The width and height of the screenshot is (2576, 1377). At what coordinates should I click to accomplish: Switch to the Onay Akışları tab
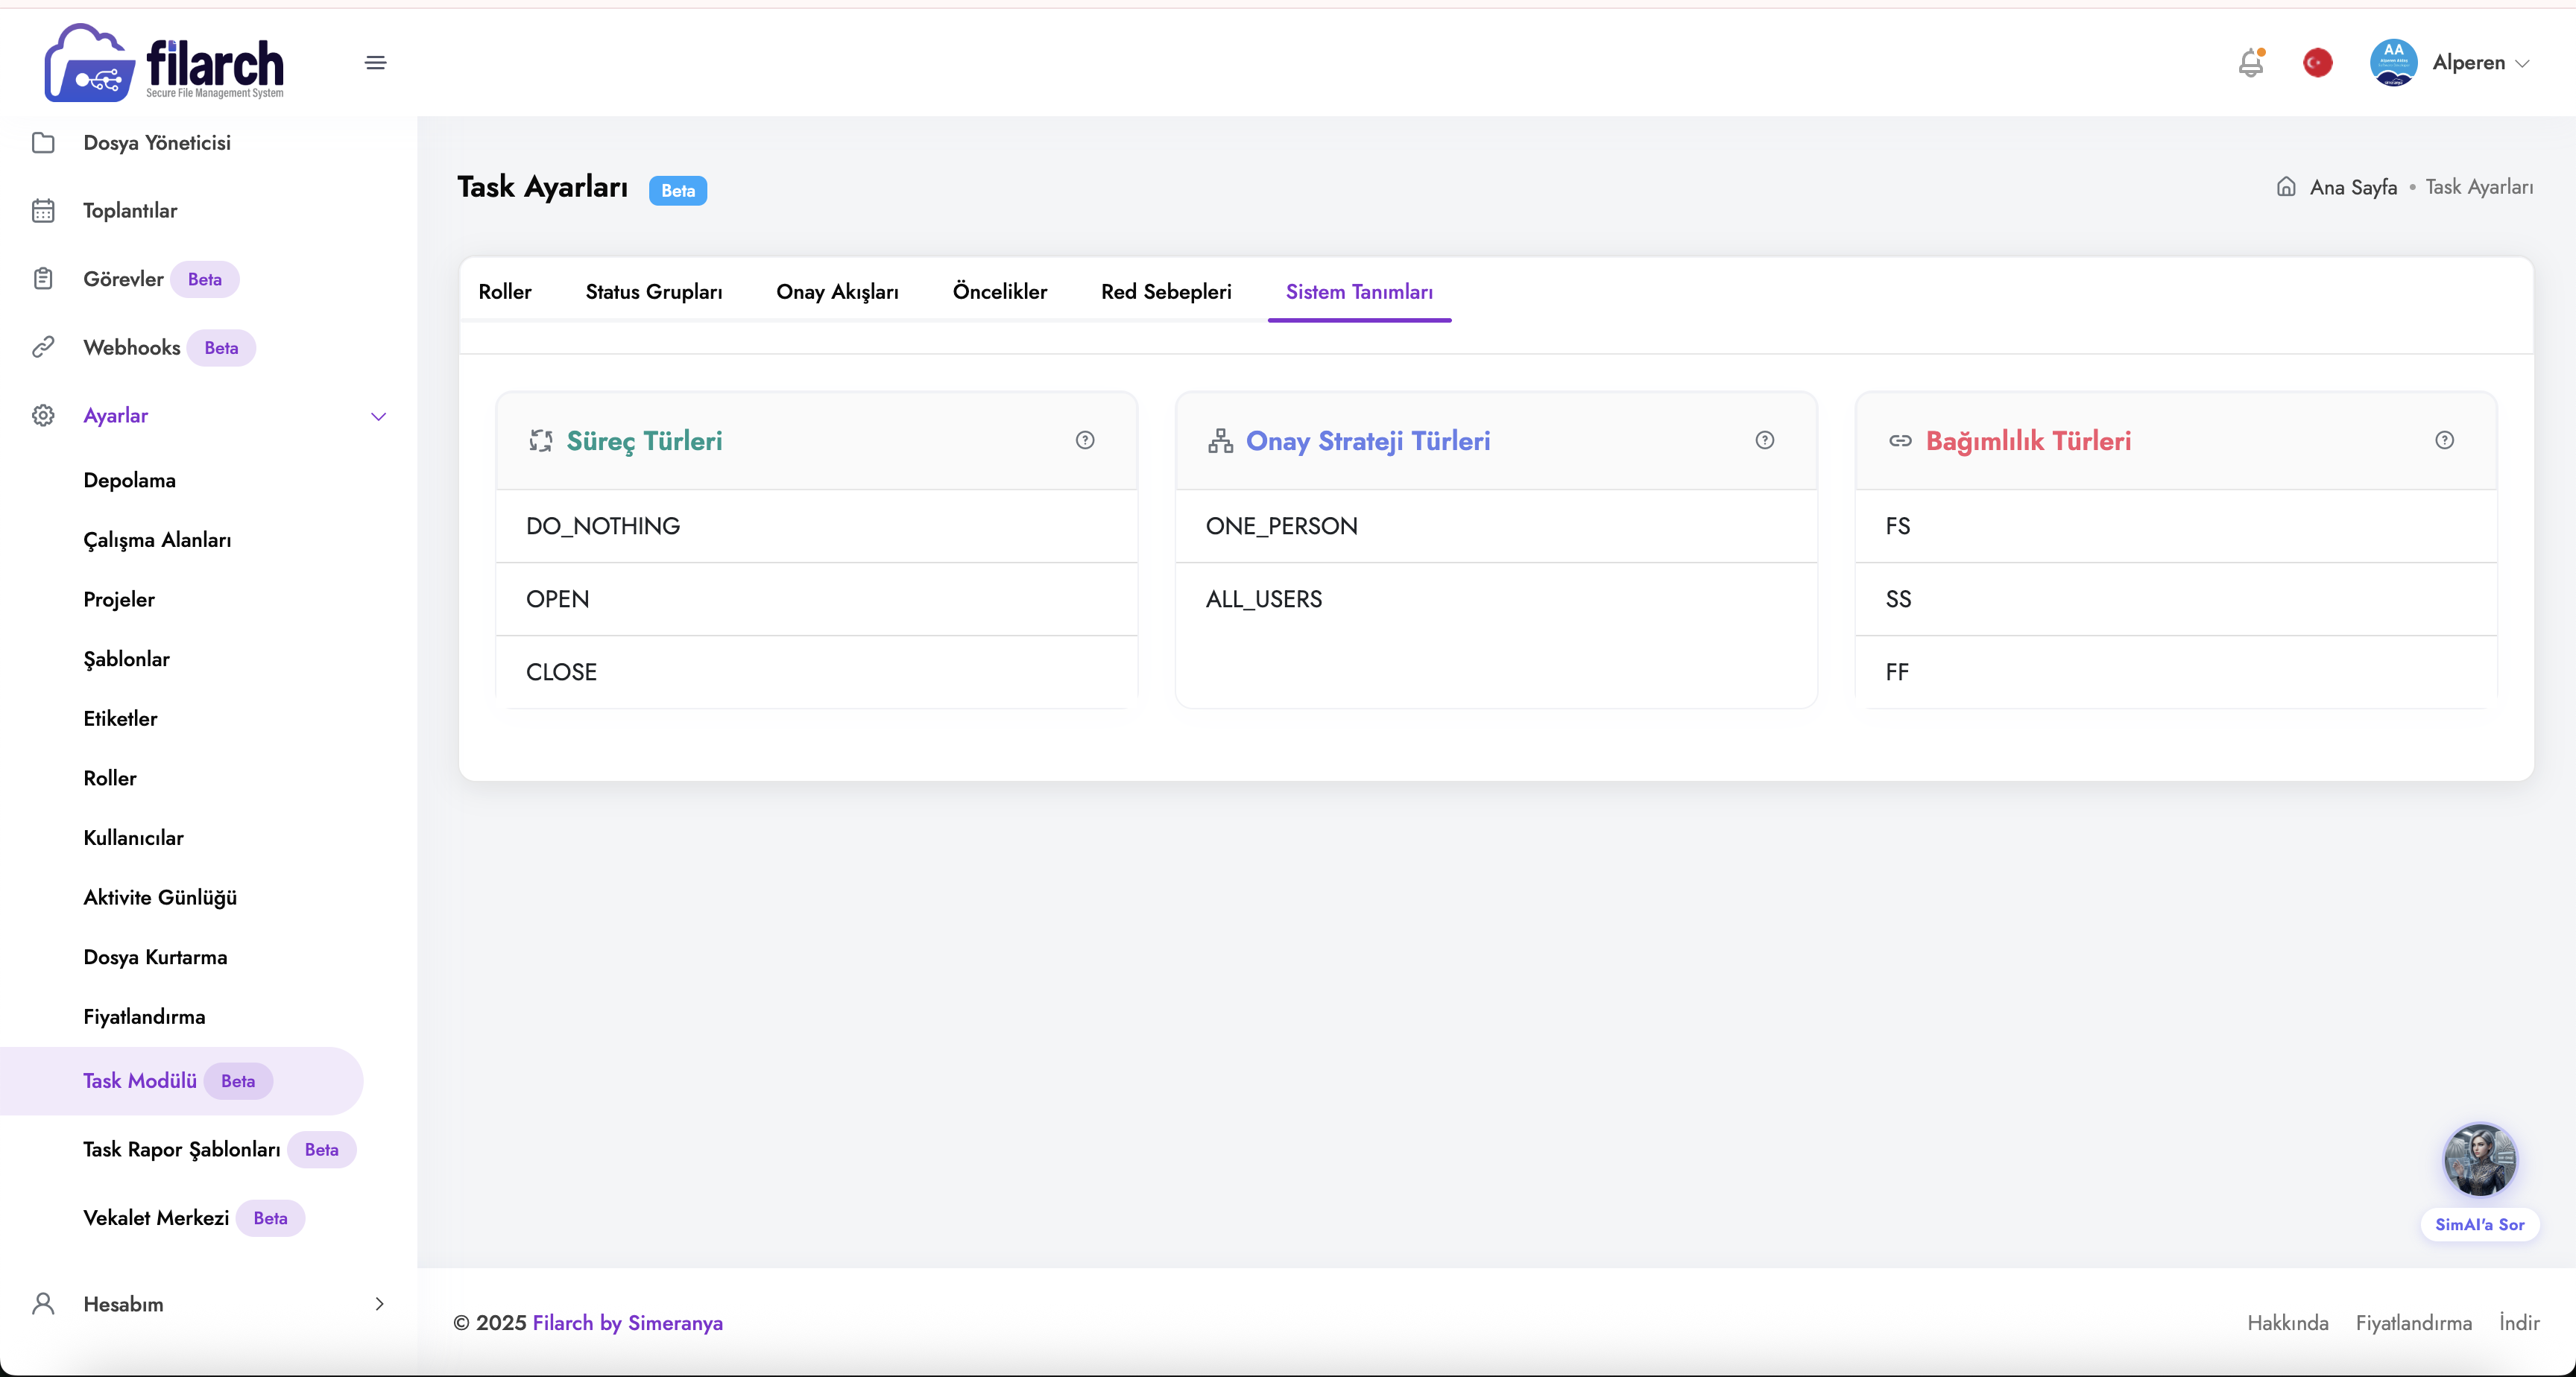tap(837, 292)
